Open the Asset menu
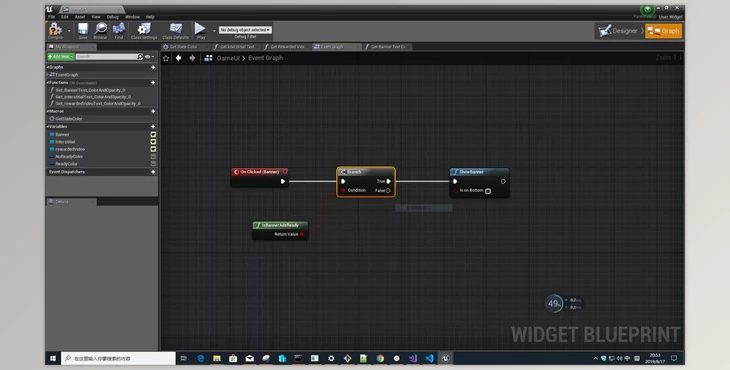Screen dimensions: 730x370 80,17
